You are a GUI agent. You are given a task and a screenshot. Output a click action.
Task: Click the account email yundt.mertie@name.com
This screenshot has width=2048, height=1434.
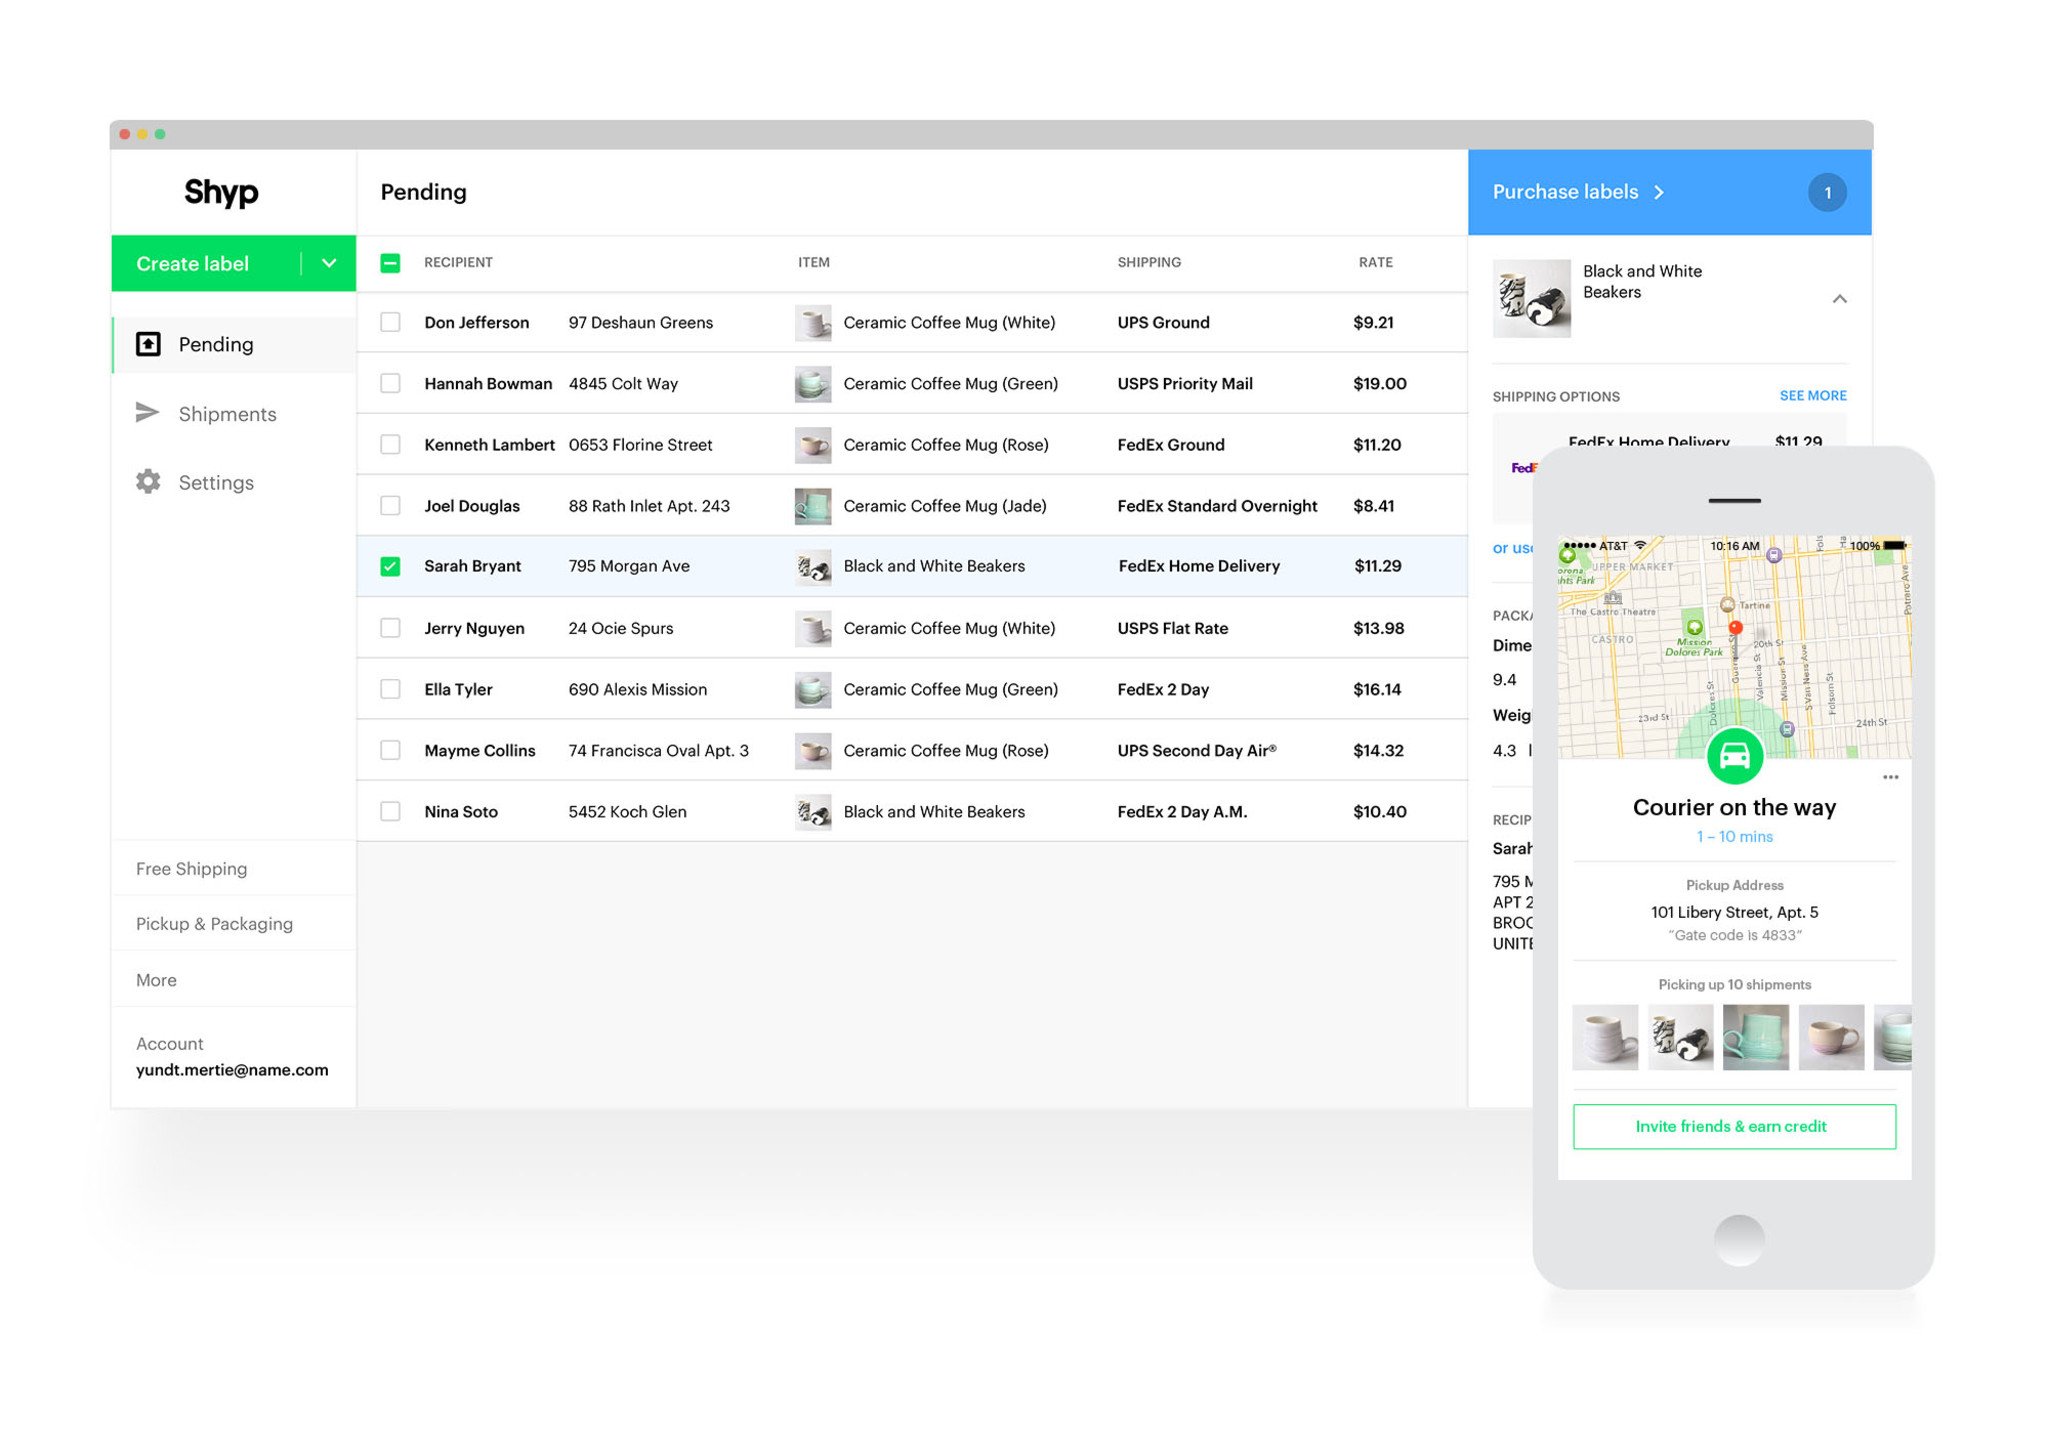[232, 1069]
